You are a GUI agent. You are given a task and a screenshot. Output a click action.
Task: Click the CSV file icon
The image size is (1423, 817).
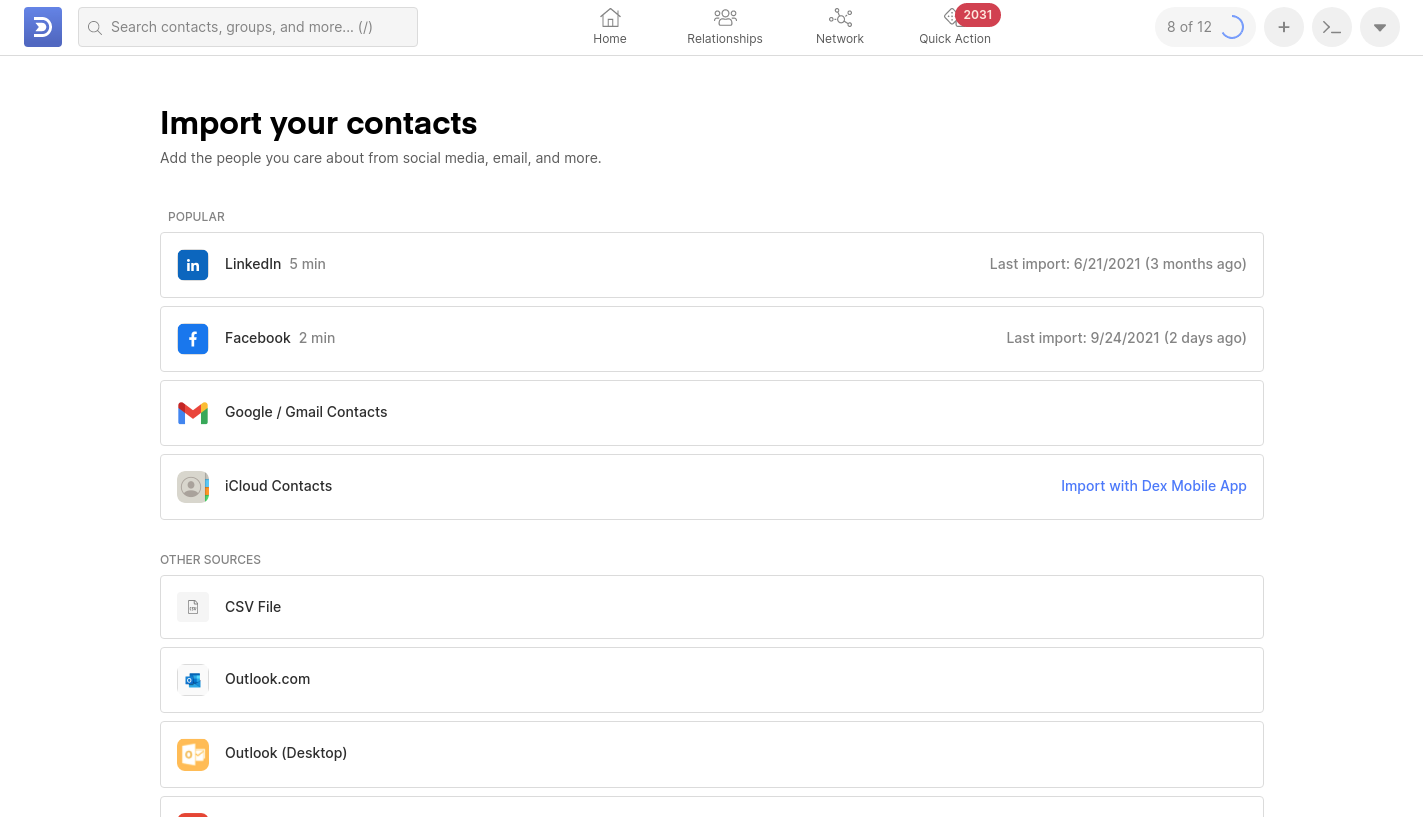[x=193, y=607]
